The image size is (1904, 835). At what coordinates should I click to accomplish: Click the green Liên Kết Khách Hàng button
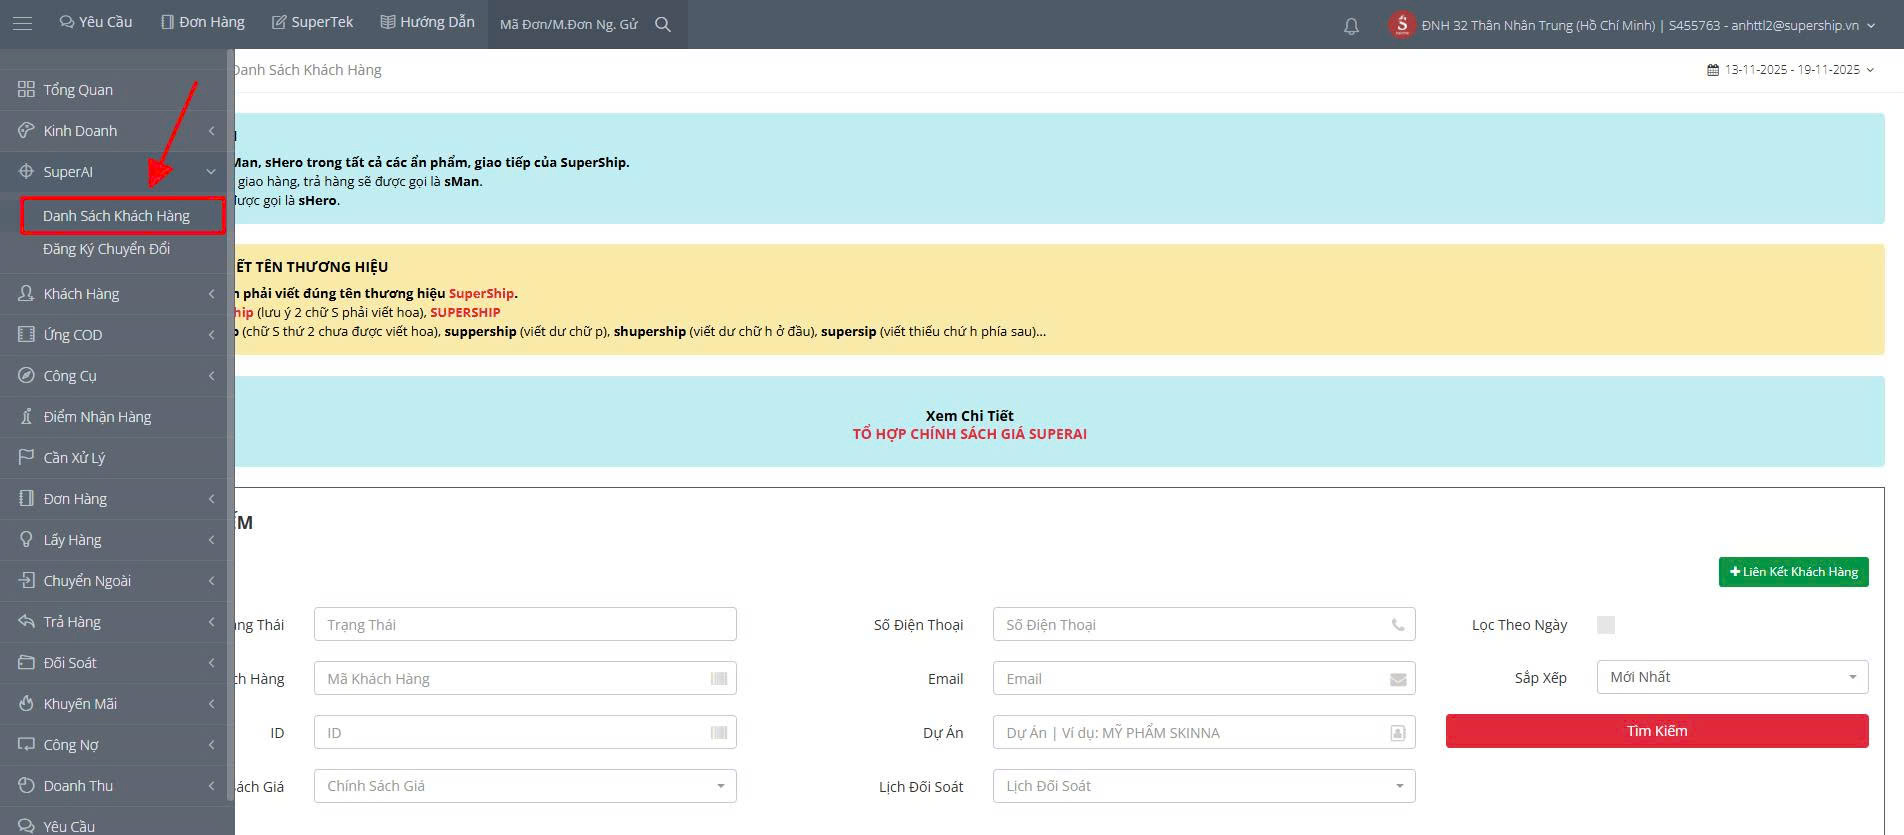coord(1794,572)
